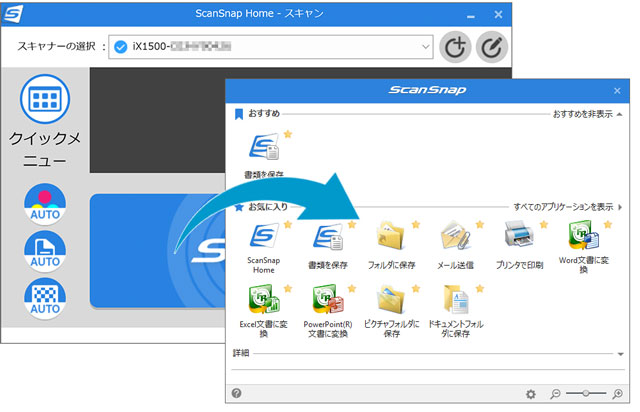This screenshot has width=640, height=412.
Task: Choose ピクチャフォルダに保存 icon
Action: point(391,299)
